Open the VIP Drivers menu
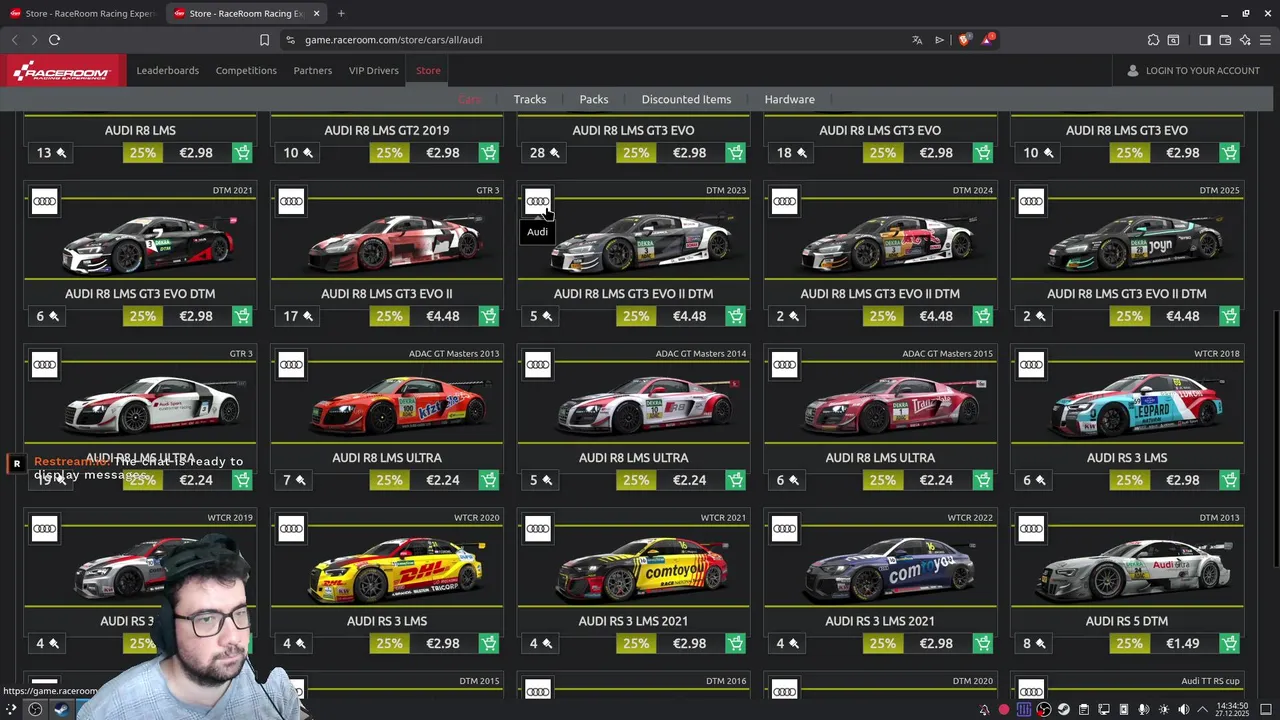The height and width of the screenshot is (720, 1280). (x=374, y=71)
